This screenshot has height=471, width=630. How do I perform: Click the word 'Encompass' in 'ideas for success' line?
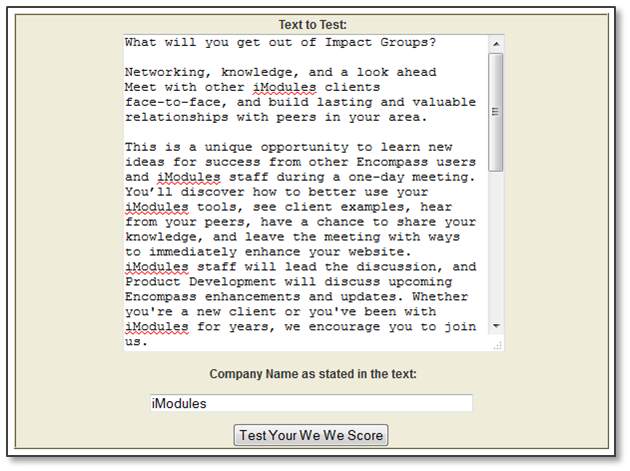click(392, 162)
